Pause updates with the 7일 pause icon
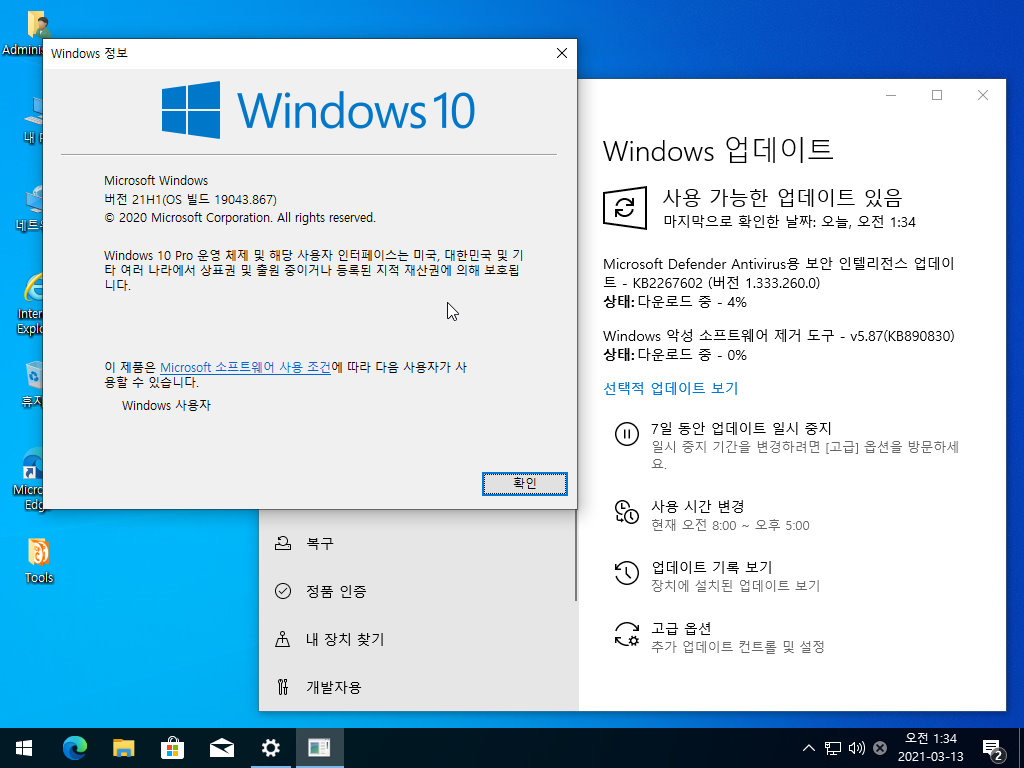 point(626,434)
